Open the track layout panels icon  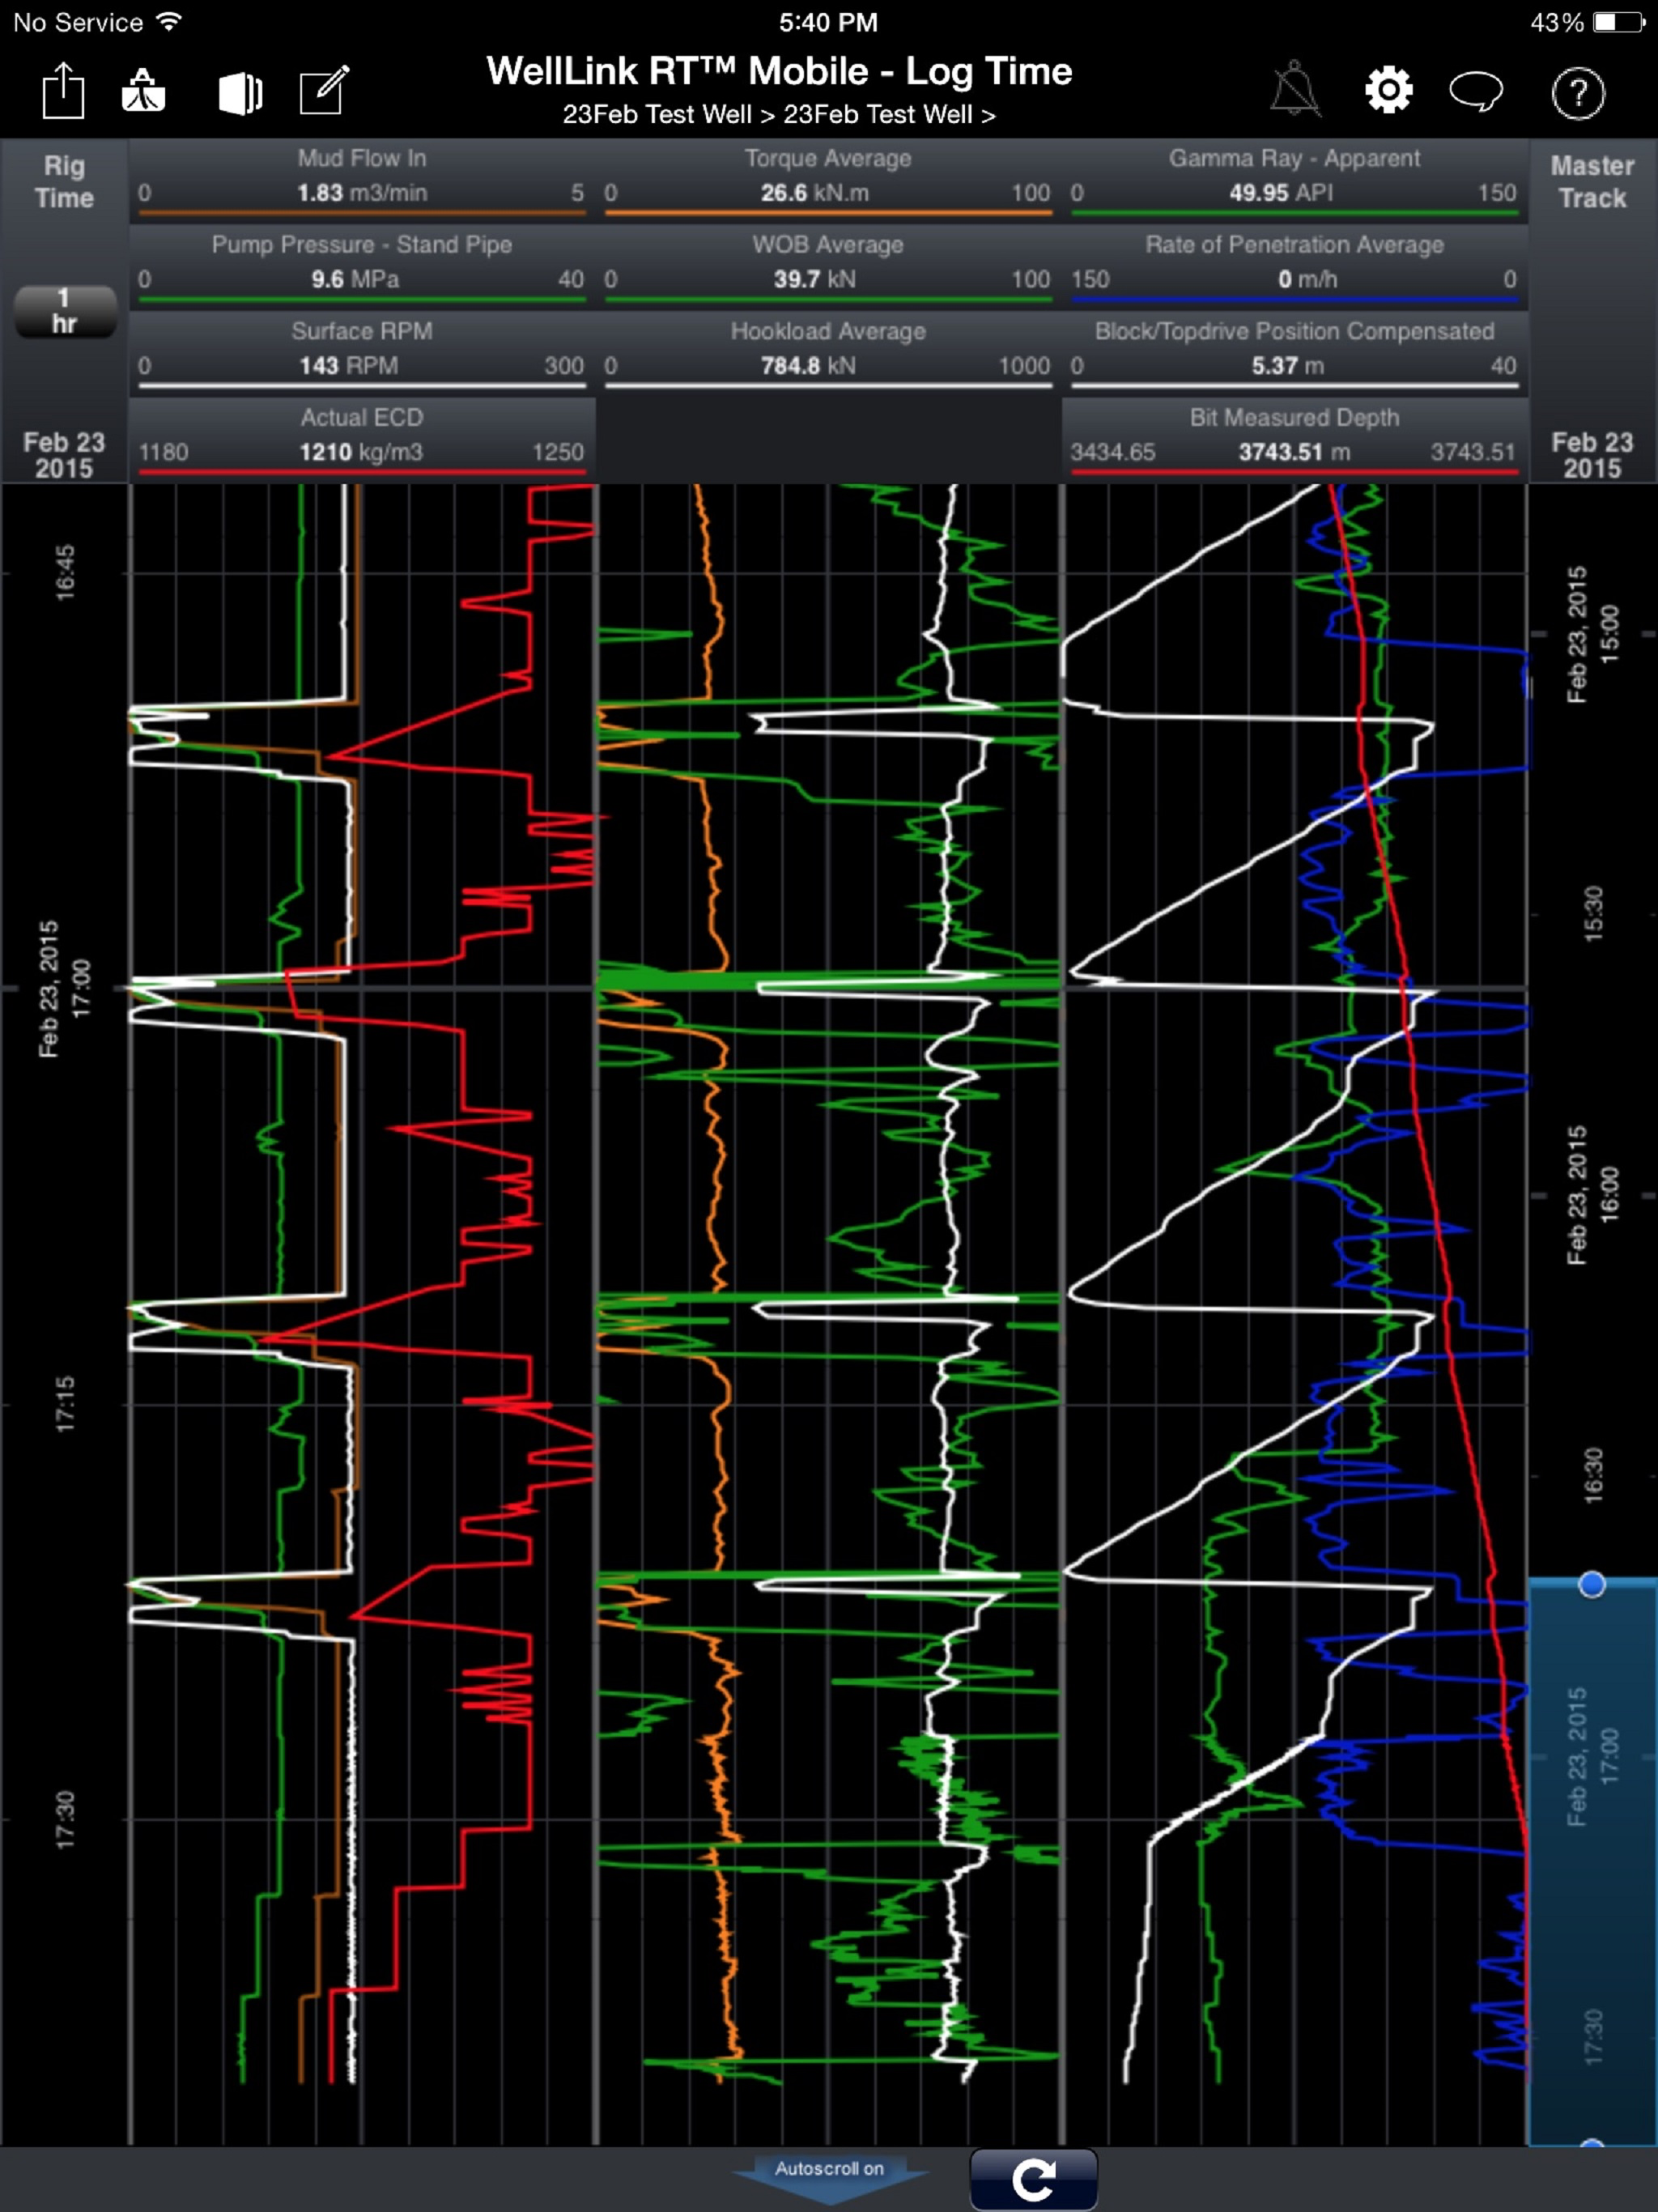[x=240, y=94]
